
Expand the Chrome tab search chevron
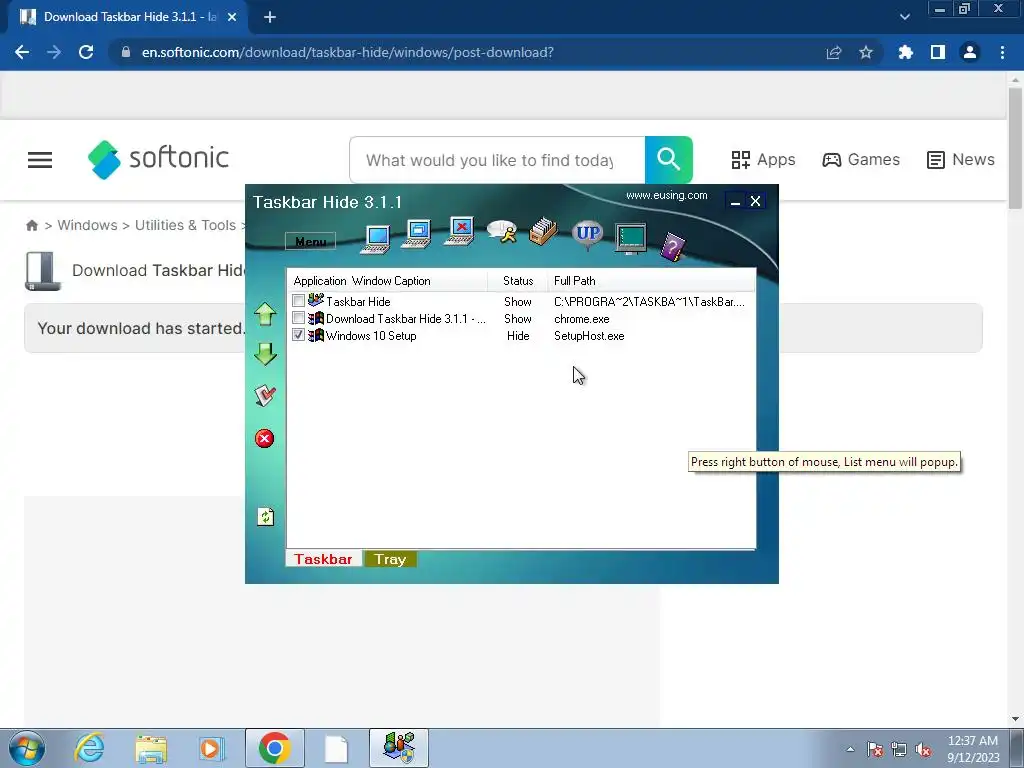click(904, 17)
